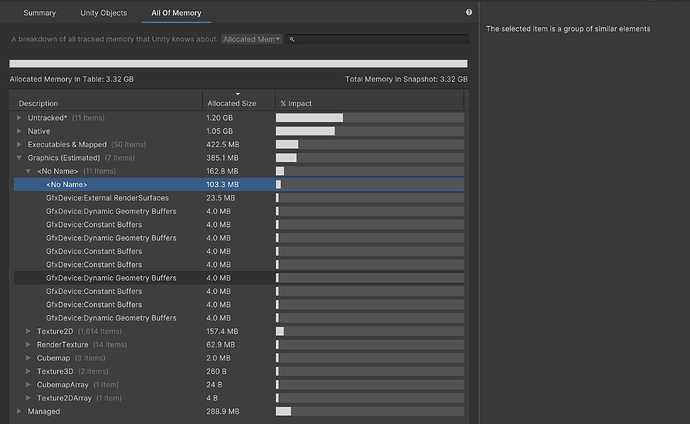This screenshot has width=690, height=424.
Task: Click the help question mark icon
Action: click(469, 13)
